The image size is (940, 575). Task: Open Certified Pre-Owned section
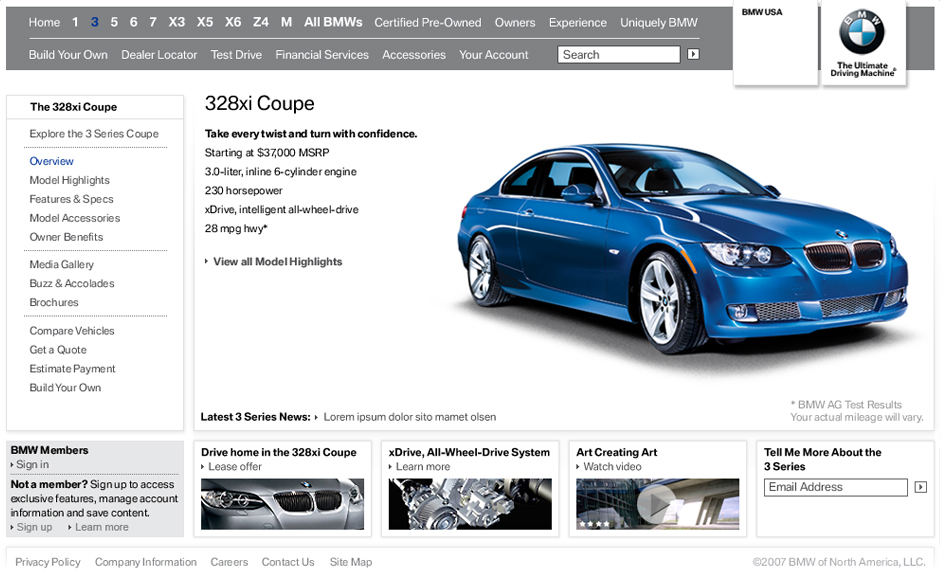pyautogui.click(x=427, y=23)
